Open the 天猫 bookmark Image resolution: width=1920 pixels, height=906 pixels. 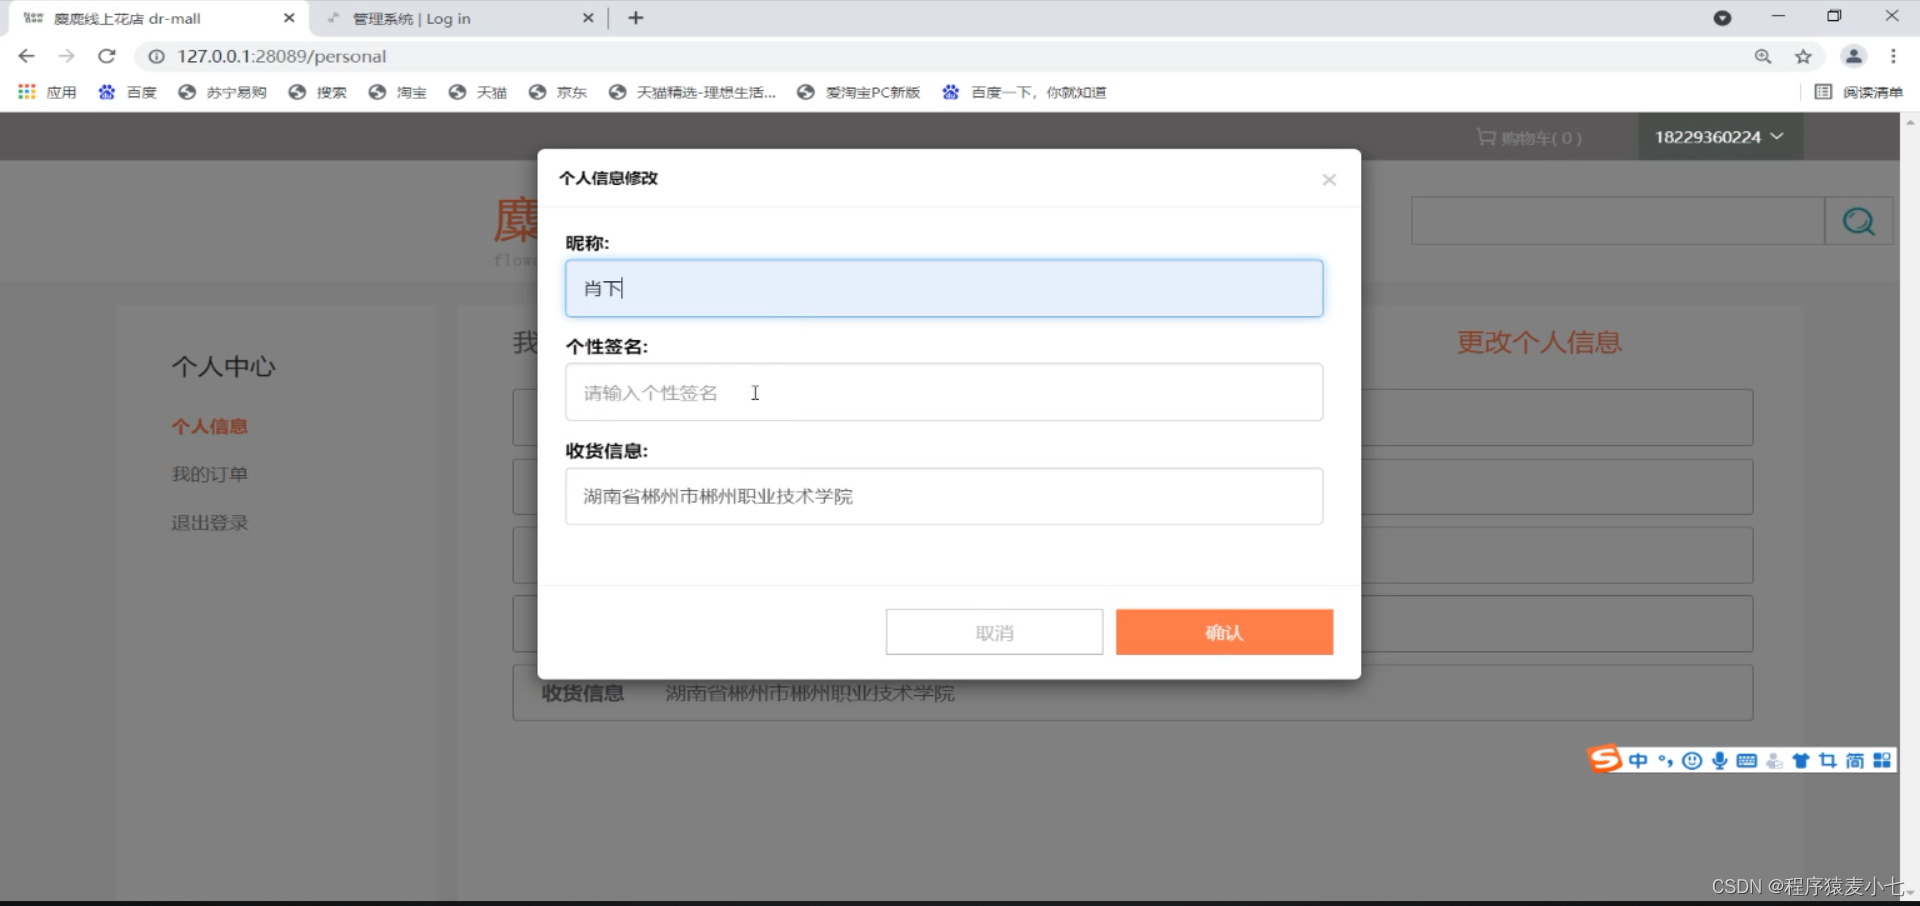pos(477,92)
